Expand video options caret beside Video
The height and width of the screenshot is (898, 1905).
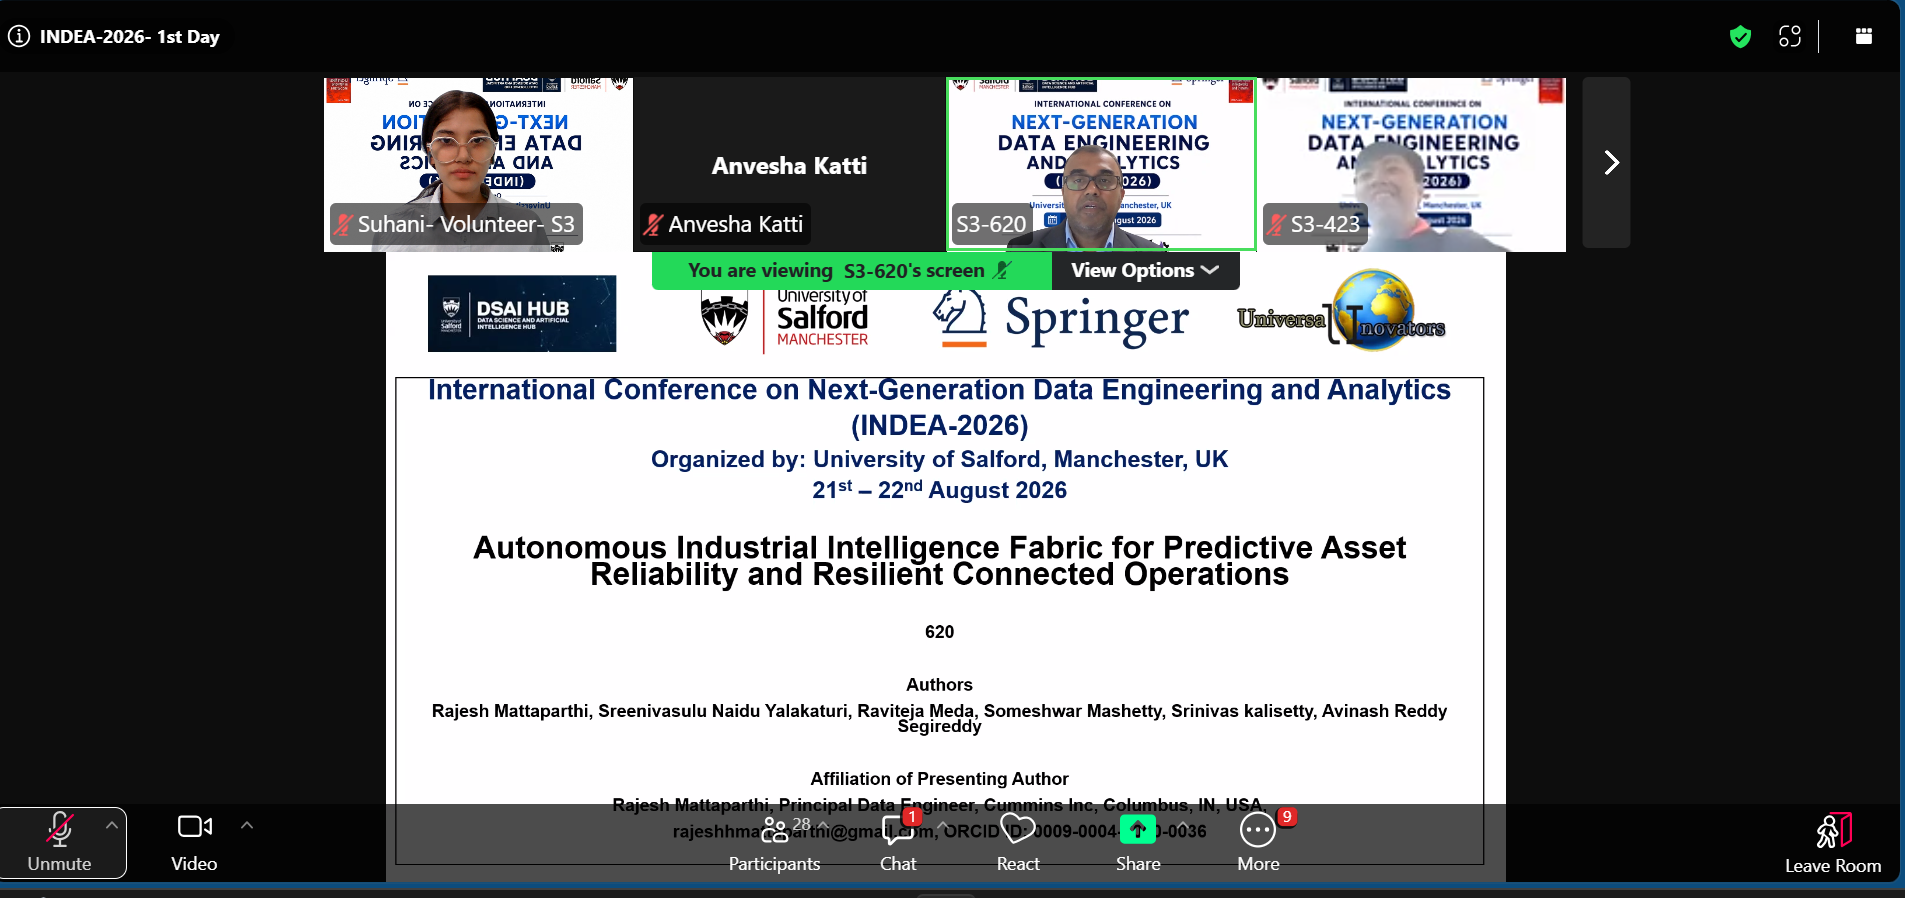pyautogui.click(x=247, y=826)
